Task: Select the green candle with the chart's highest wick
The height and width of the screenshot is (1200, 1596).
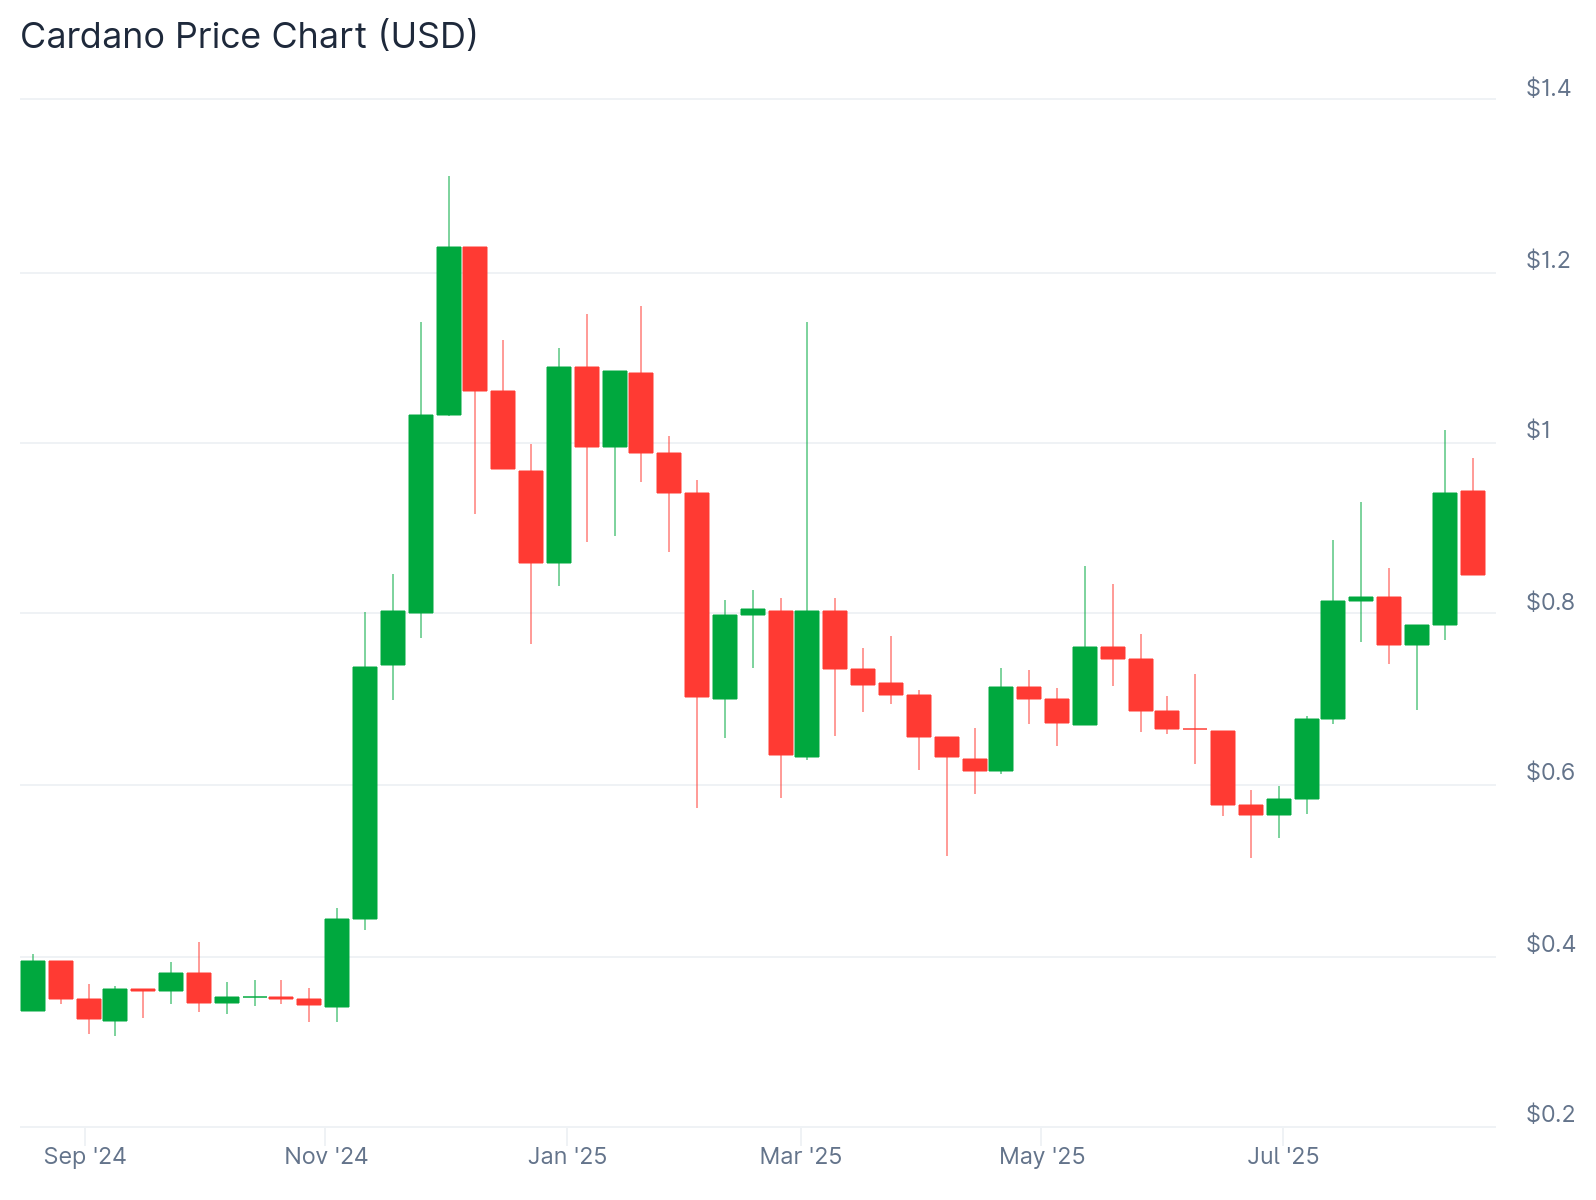Action: pos(449,330)
